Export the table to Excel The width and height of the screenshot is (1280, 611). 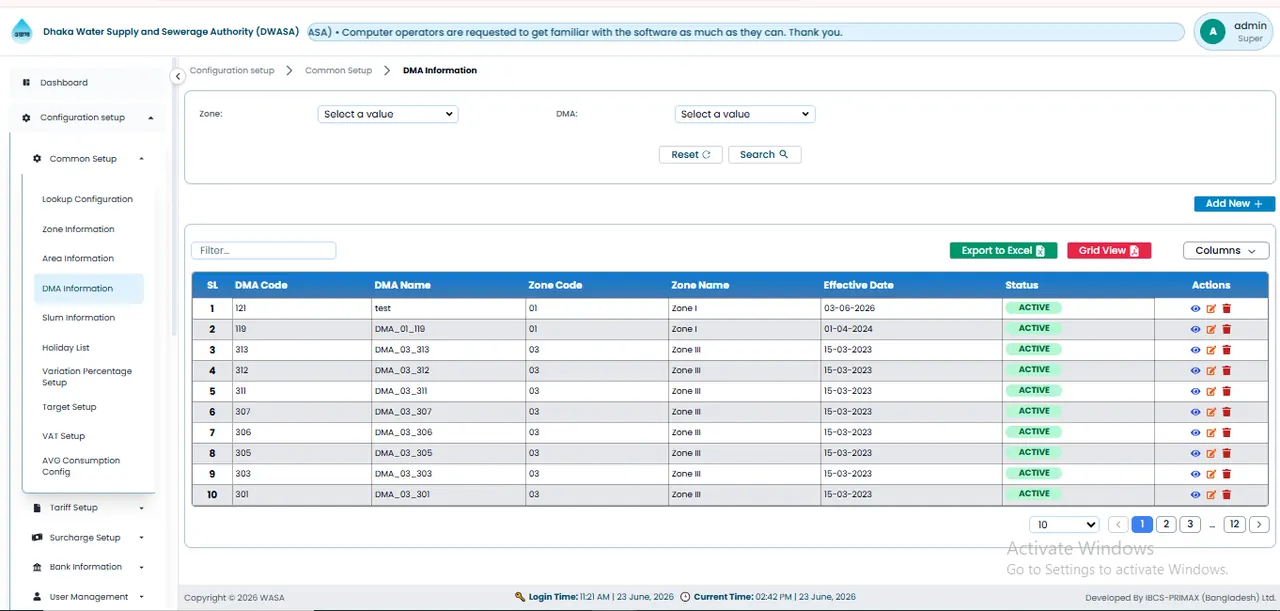pos(1003,251)
